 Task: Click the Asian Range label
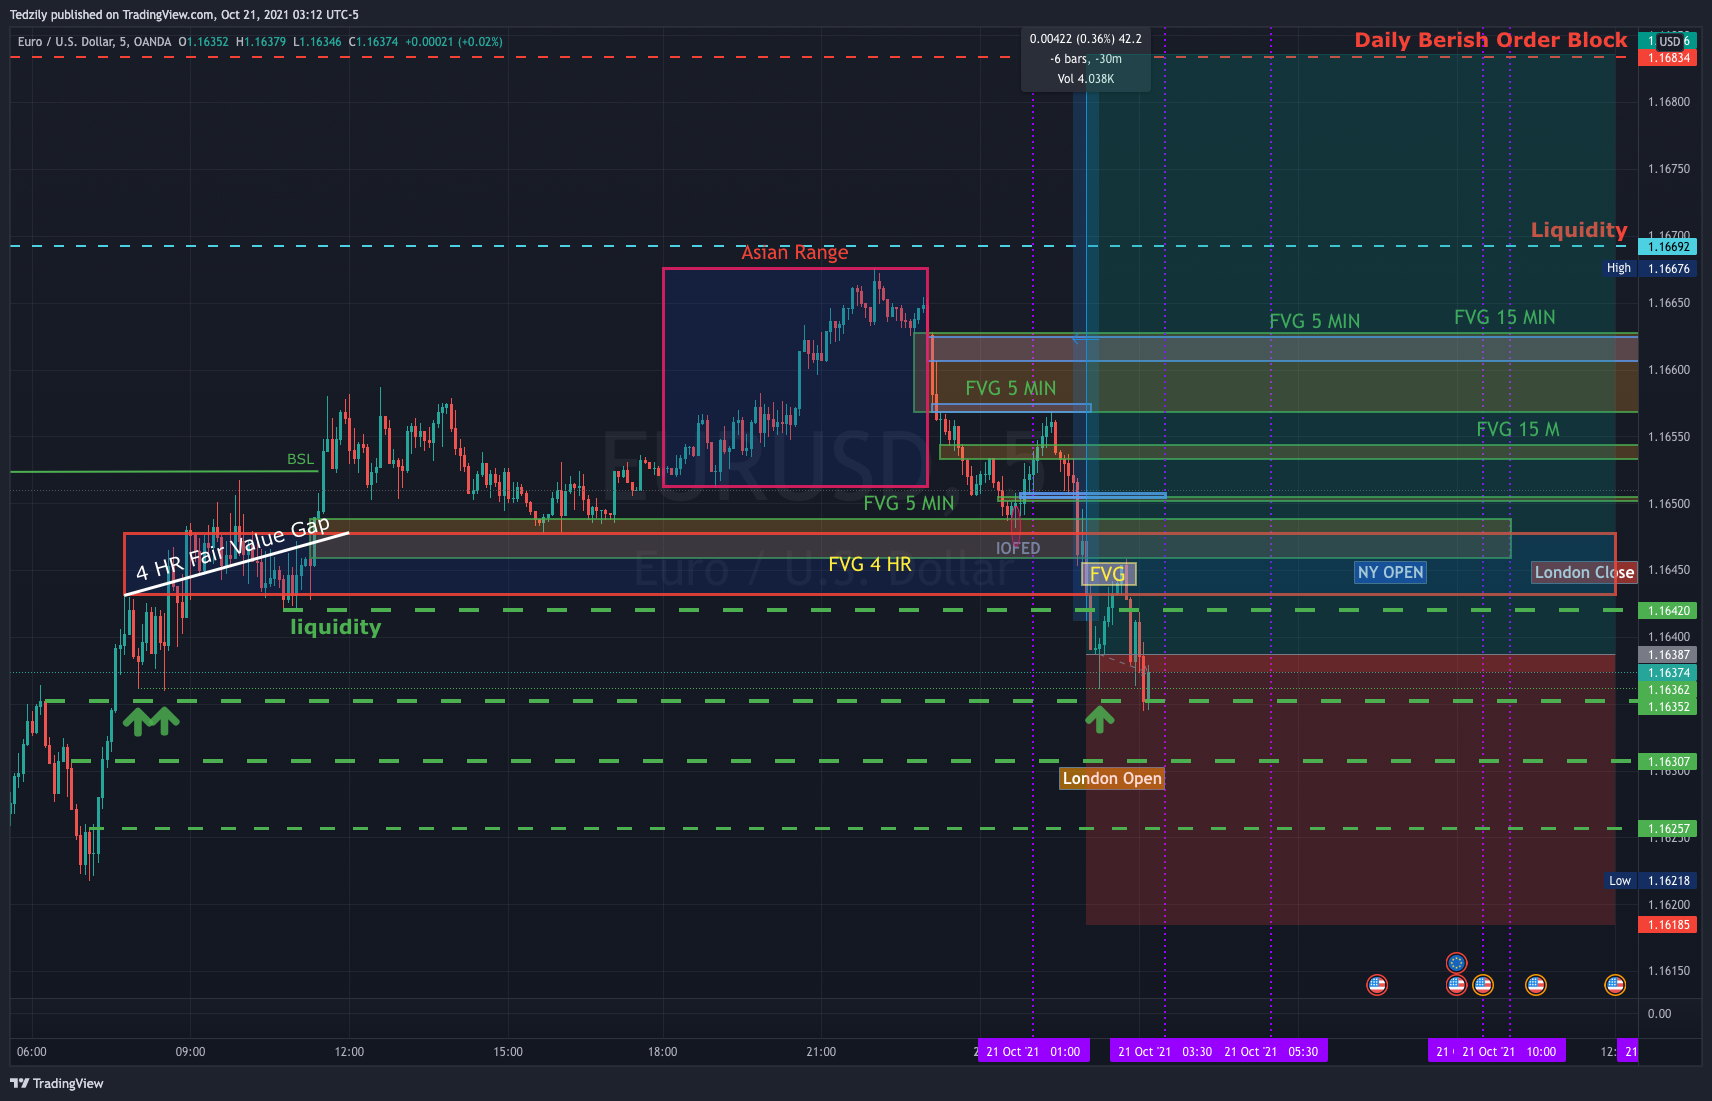pyautogui.click(x=794, y=253)
